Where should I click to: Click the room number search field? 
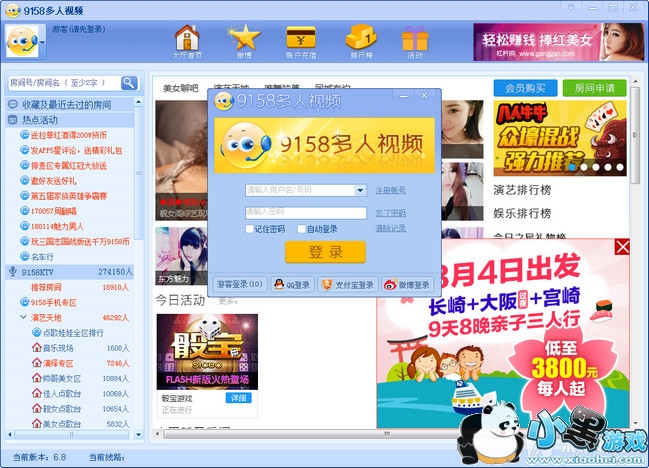[x=65, y=83]
